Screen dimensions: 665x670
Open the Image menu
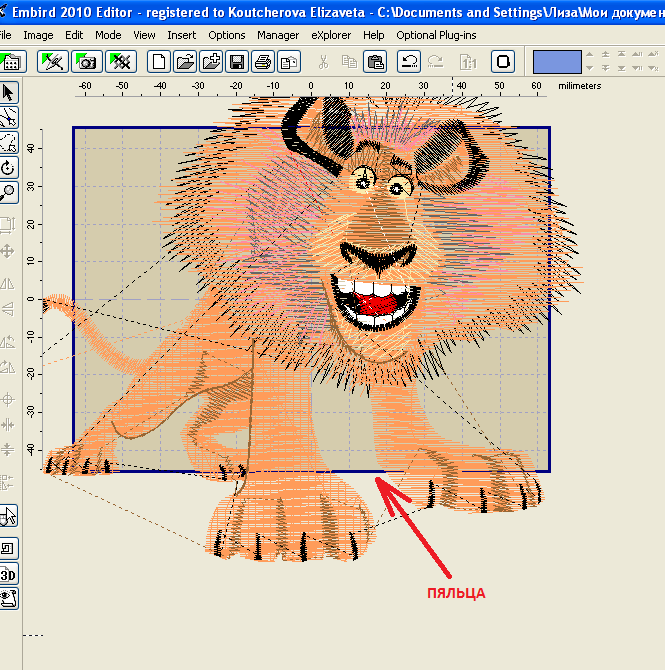click(38, 35)
